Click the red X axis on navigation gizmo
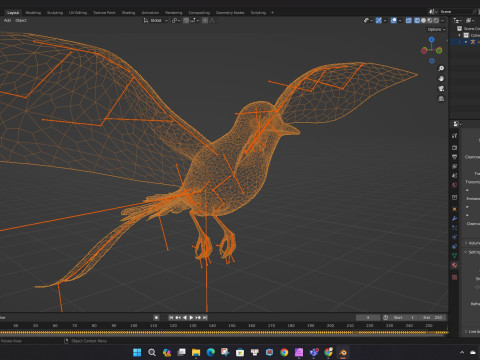The height and width of the screenshot is (360, 480). pyautogui.click(x=424, y=51)
